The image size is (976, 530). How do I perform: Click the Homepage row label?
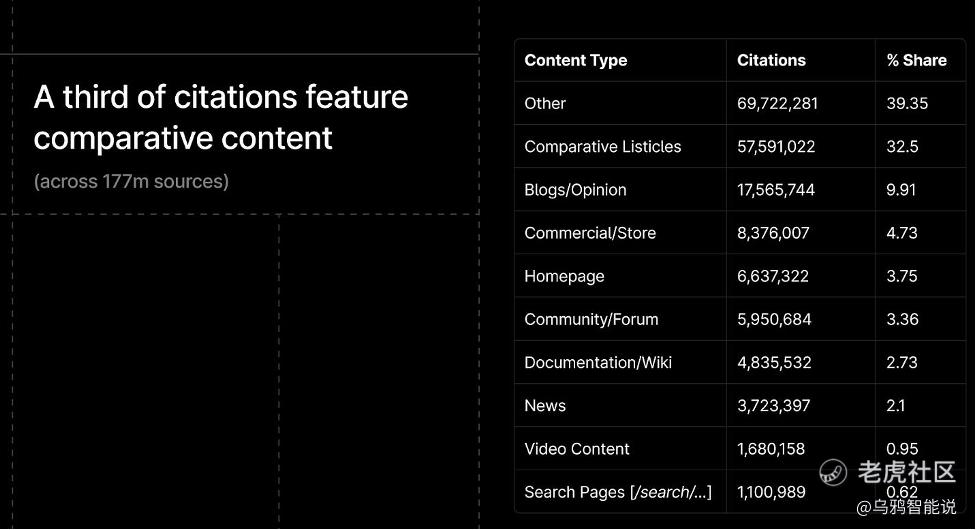pos(564,276)
